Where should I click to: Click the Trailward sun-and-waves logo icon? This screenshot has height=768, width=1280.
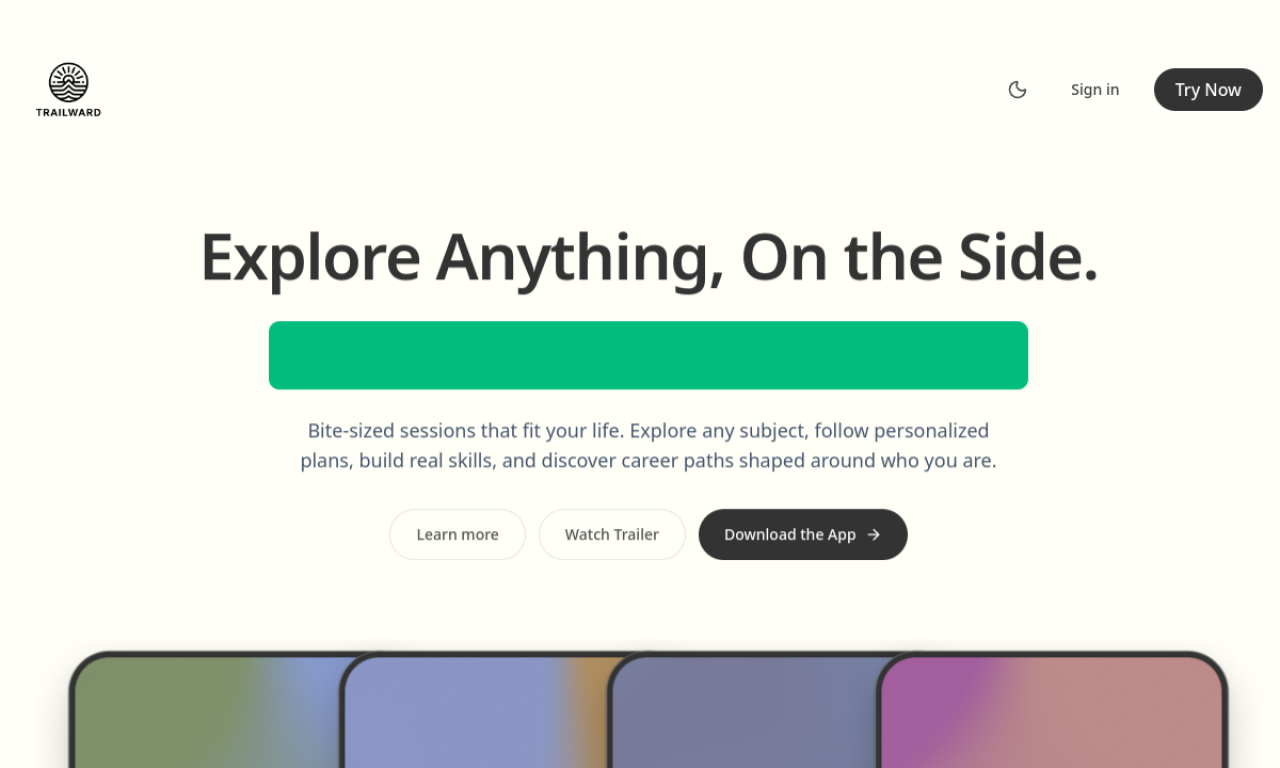point(68,83)
